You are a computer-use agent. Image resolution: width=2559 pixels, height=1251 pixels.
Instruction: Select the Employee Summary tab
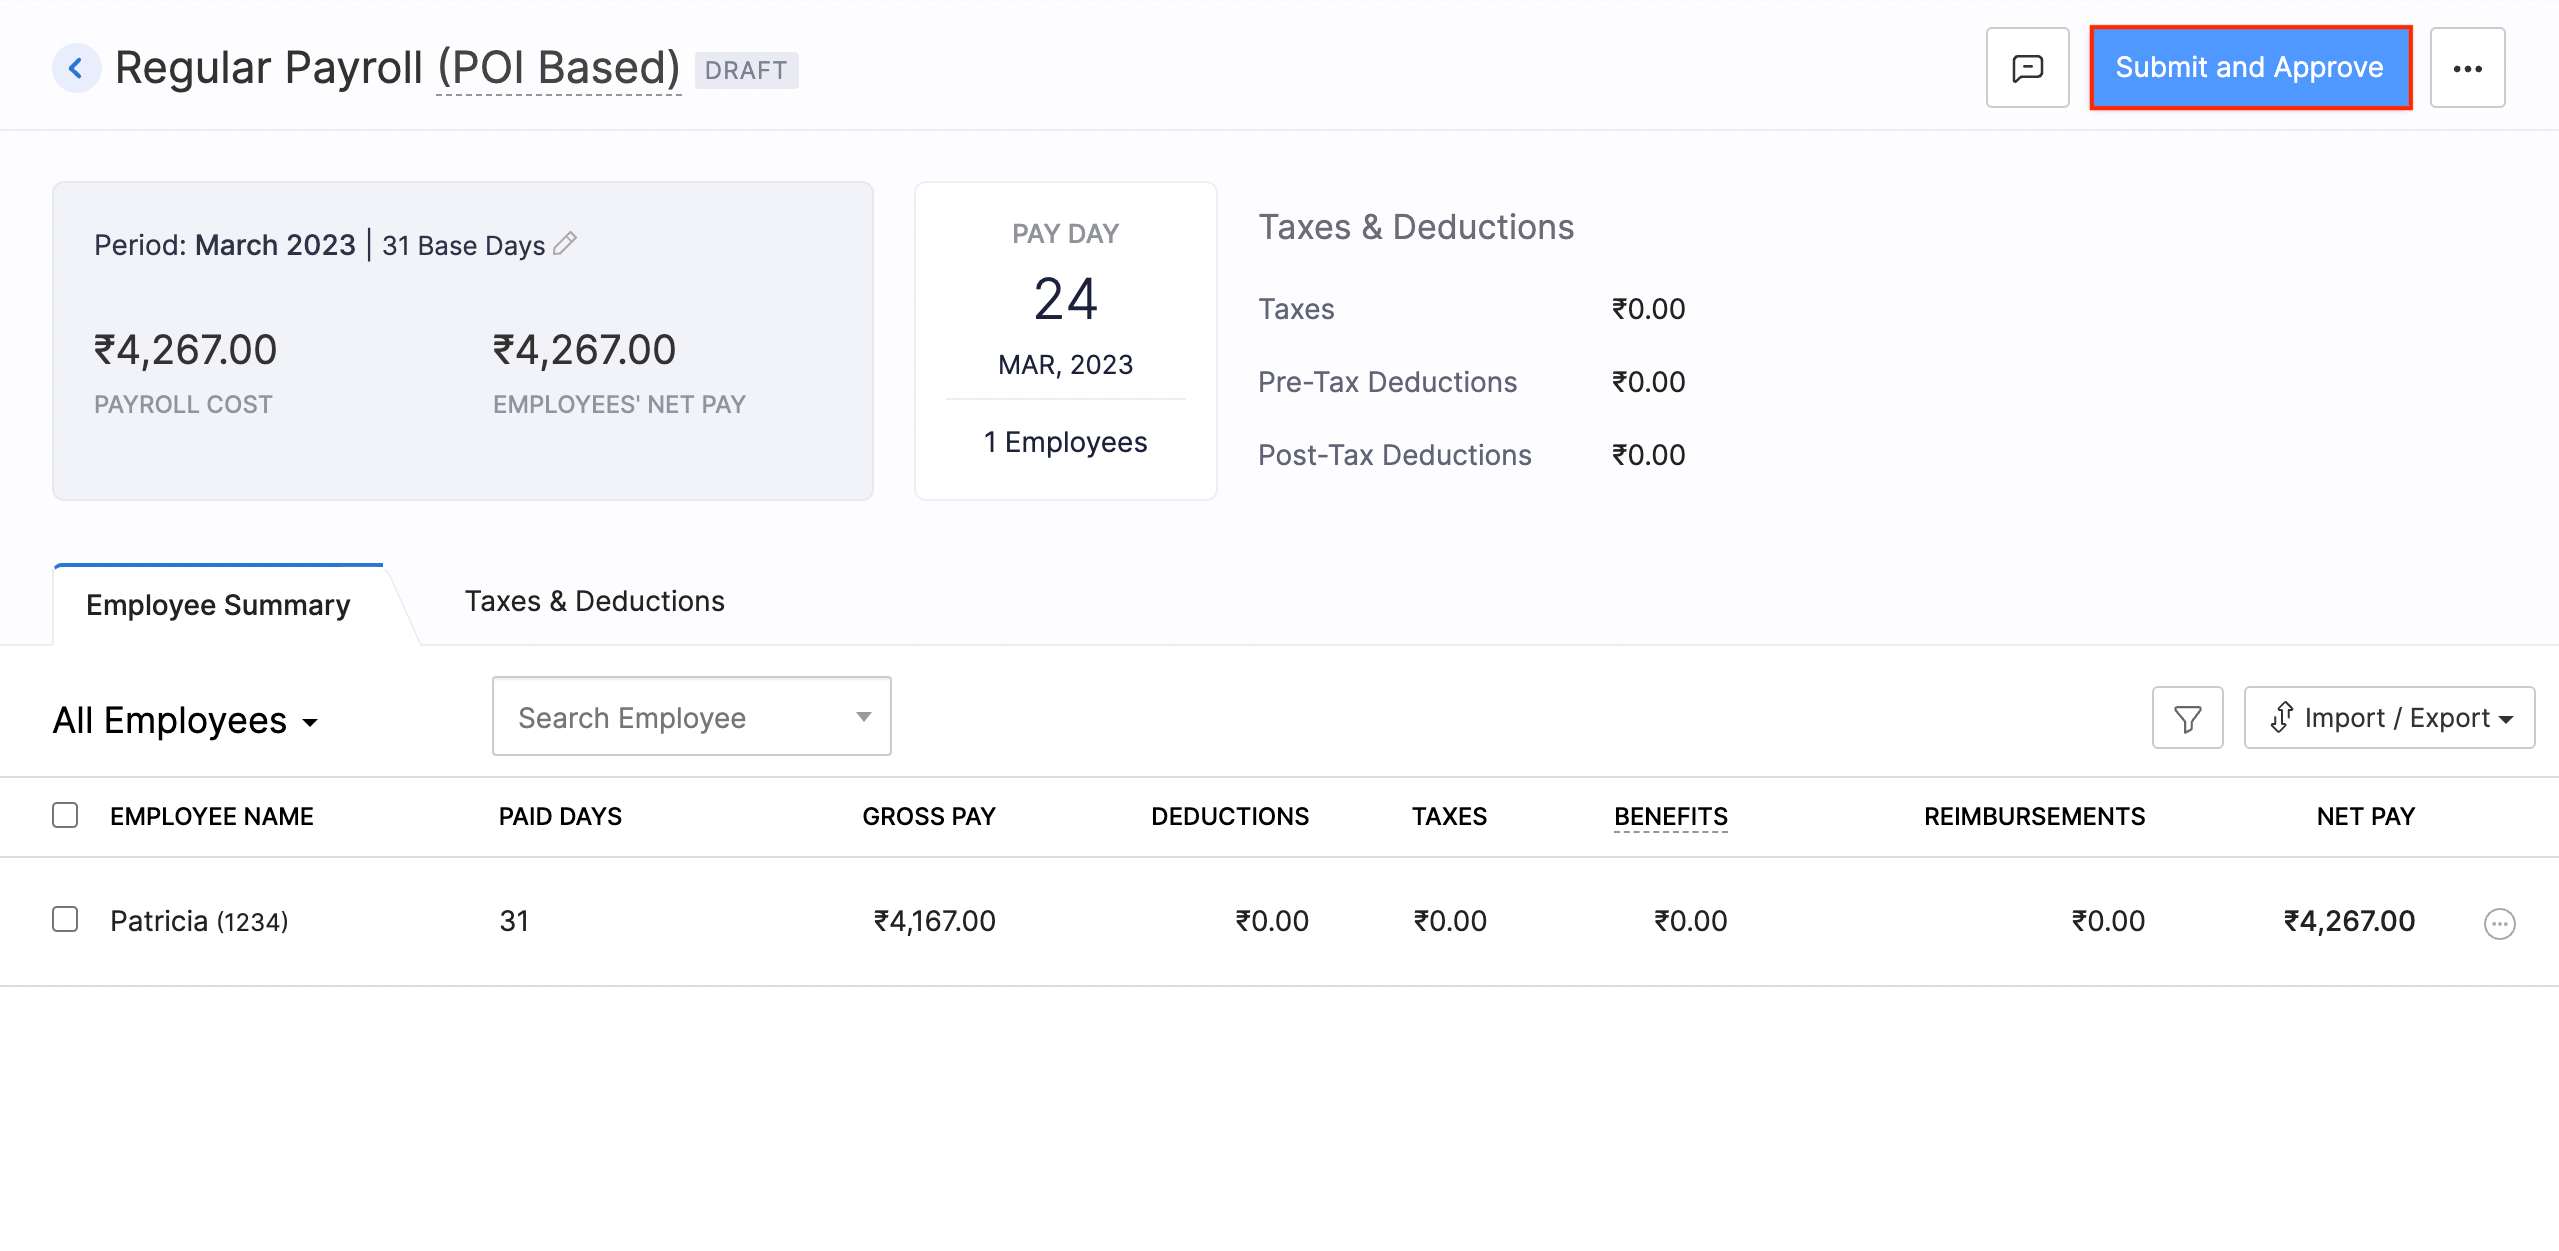218,604
